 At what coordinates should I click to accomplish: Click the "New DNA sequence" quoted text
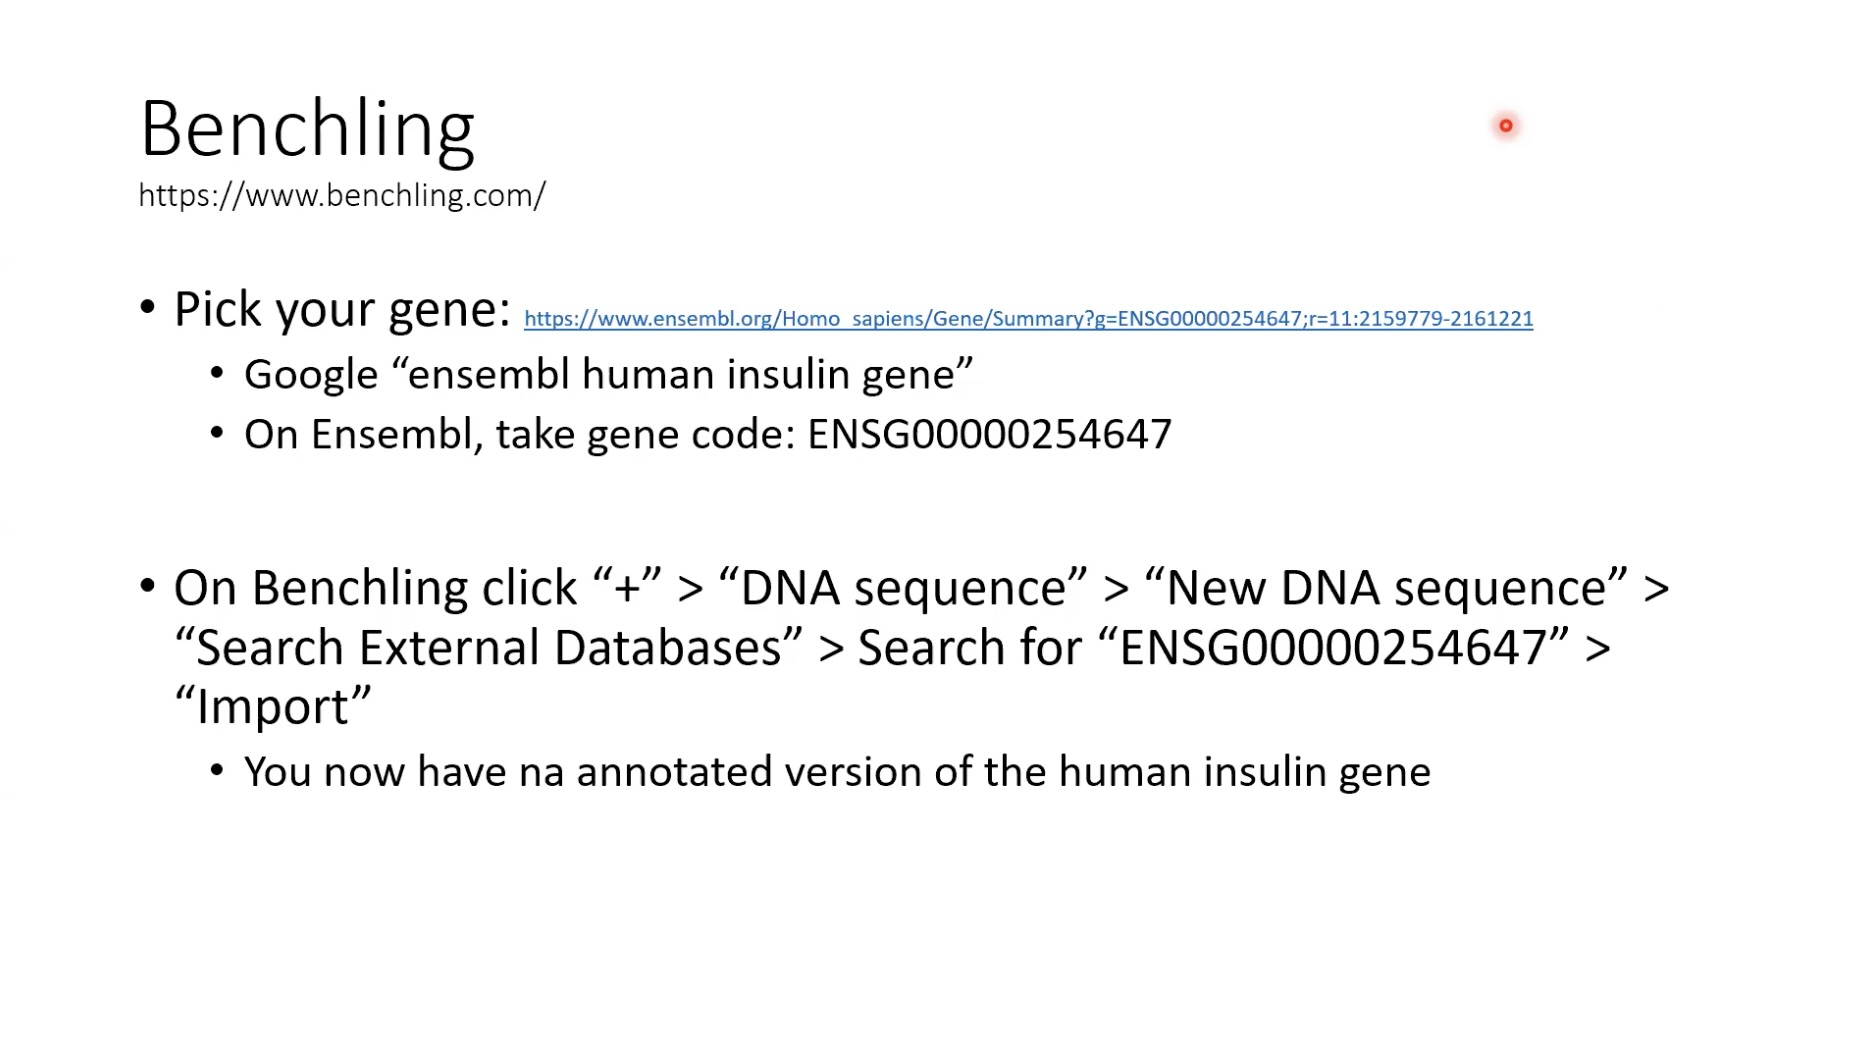tap(1386, 587)
